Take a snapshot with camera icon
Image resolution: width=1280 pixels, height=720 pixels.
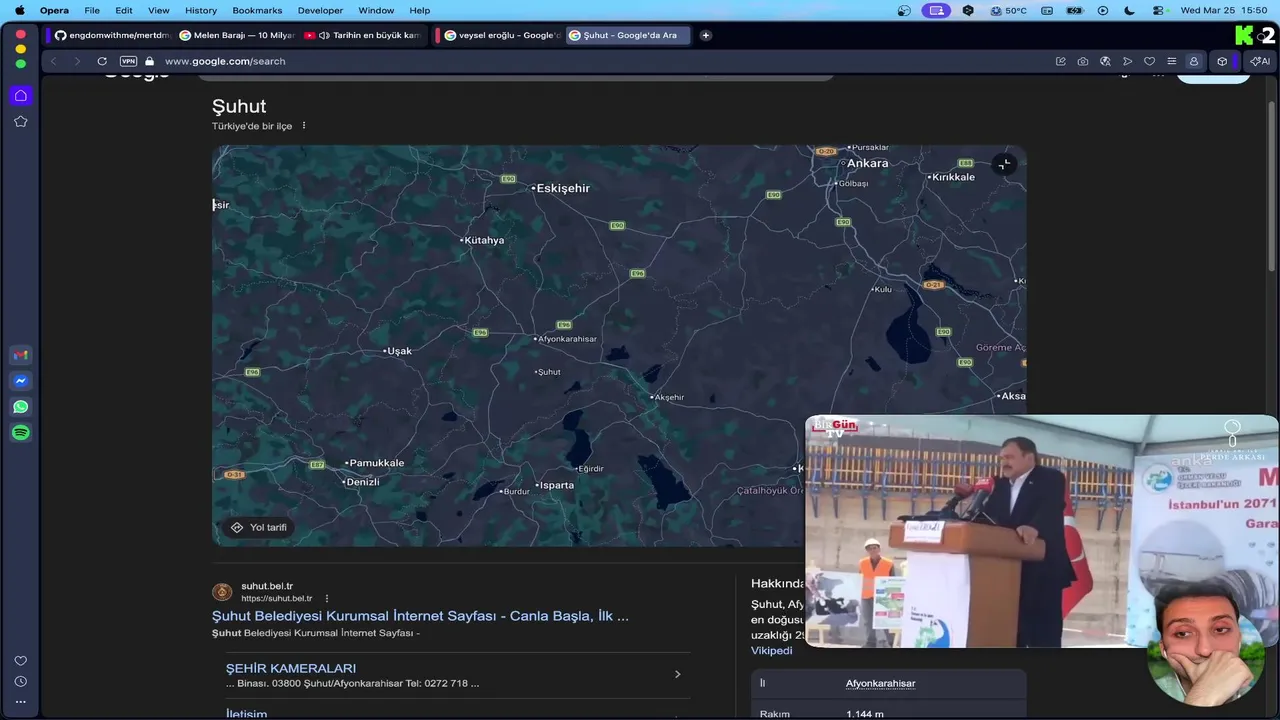click(x=1083, y=61)
